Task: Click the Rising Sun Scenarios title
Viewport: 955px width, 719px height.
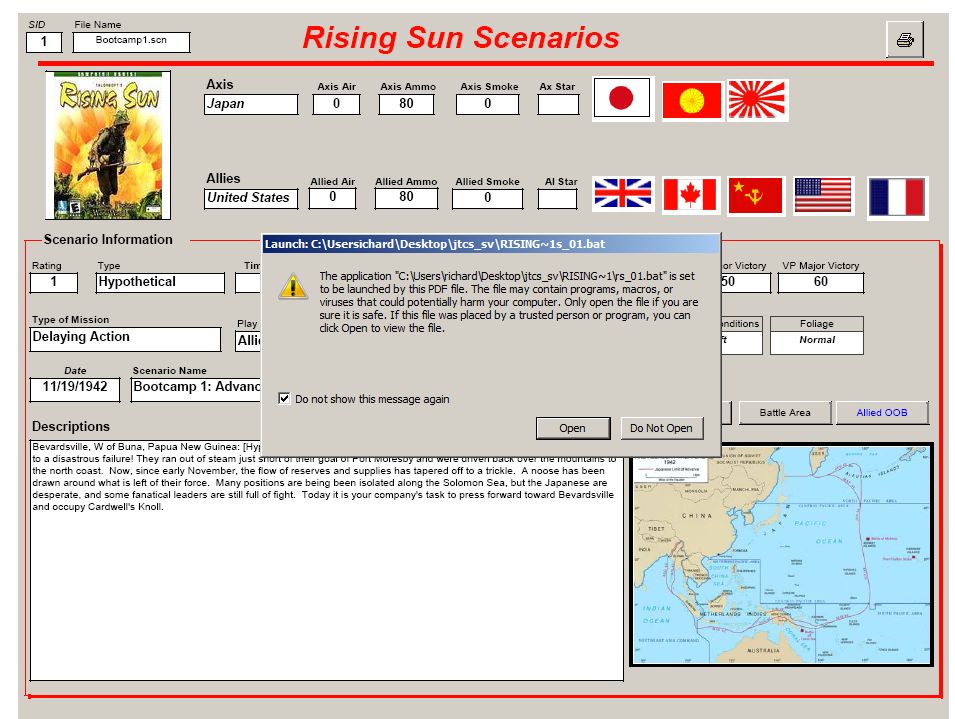Action: point(461,38)
